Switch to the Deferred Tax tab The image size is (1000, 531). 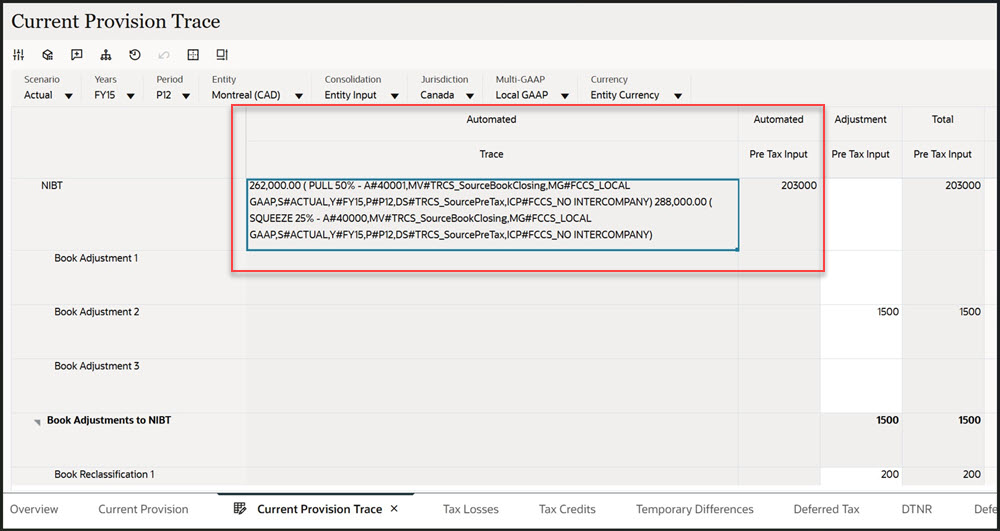(x=827, y=509)
